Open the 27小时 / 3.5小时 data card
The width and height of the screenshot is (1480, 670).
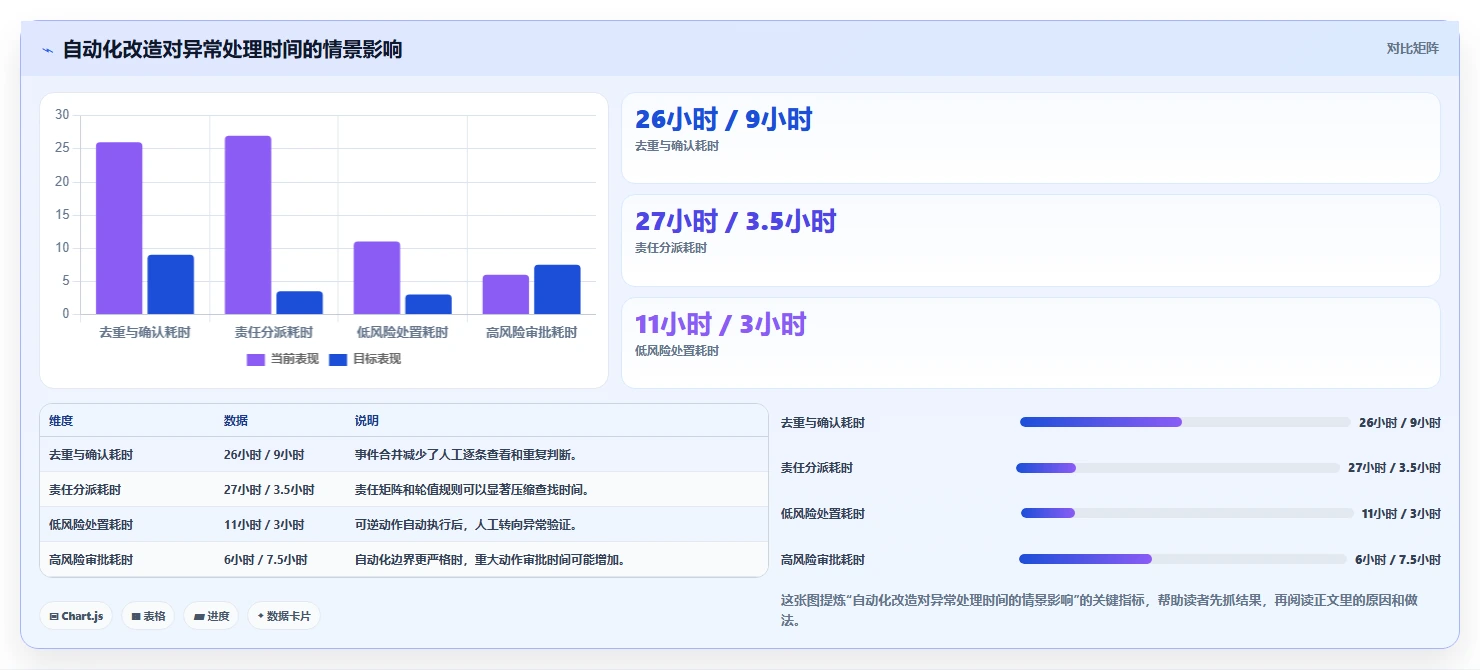pyautogui.click(x=1031, y=241)
